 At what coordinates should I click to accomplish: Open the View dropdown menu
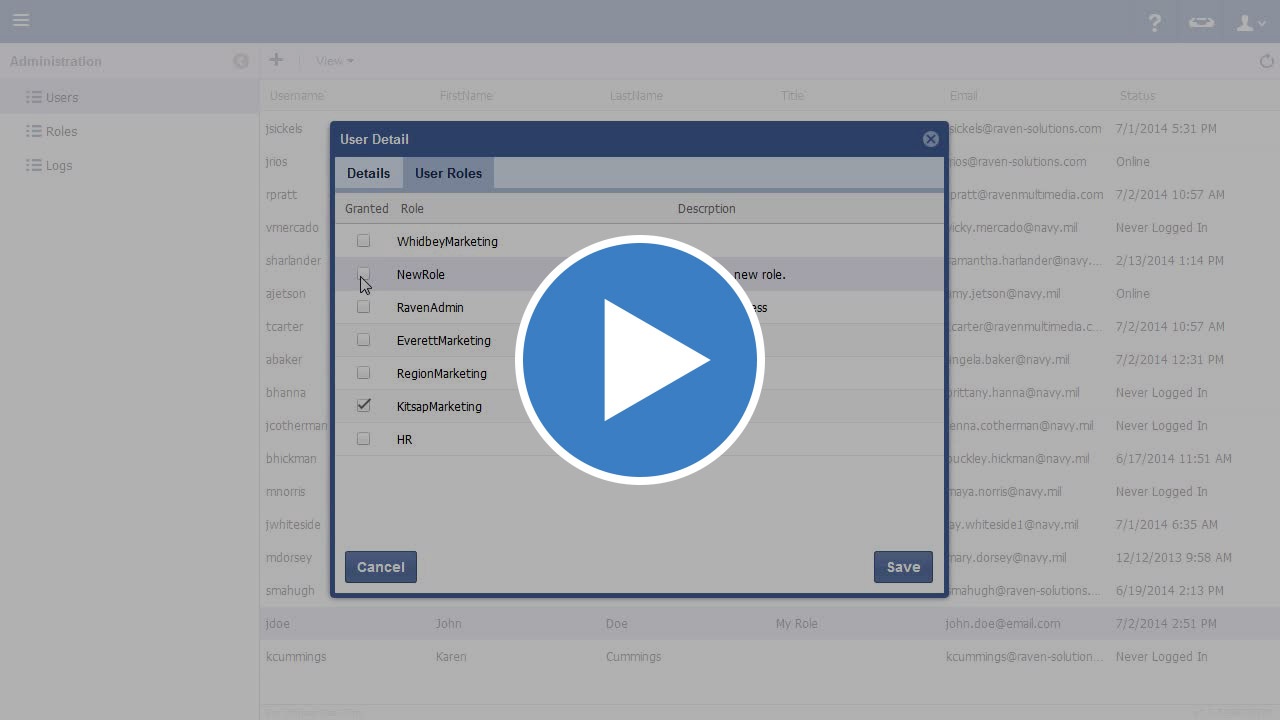tap(334, 61)
